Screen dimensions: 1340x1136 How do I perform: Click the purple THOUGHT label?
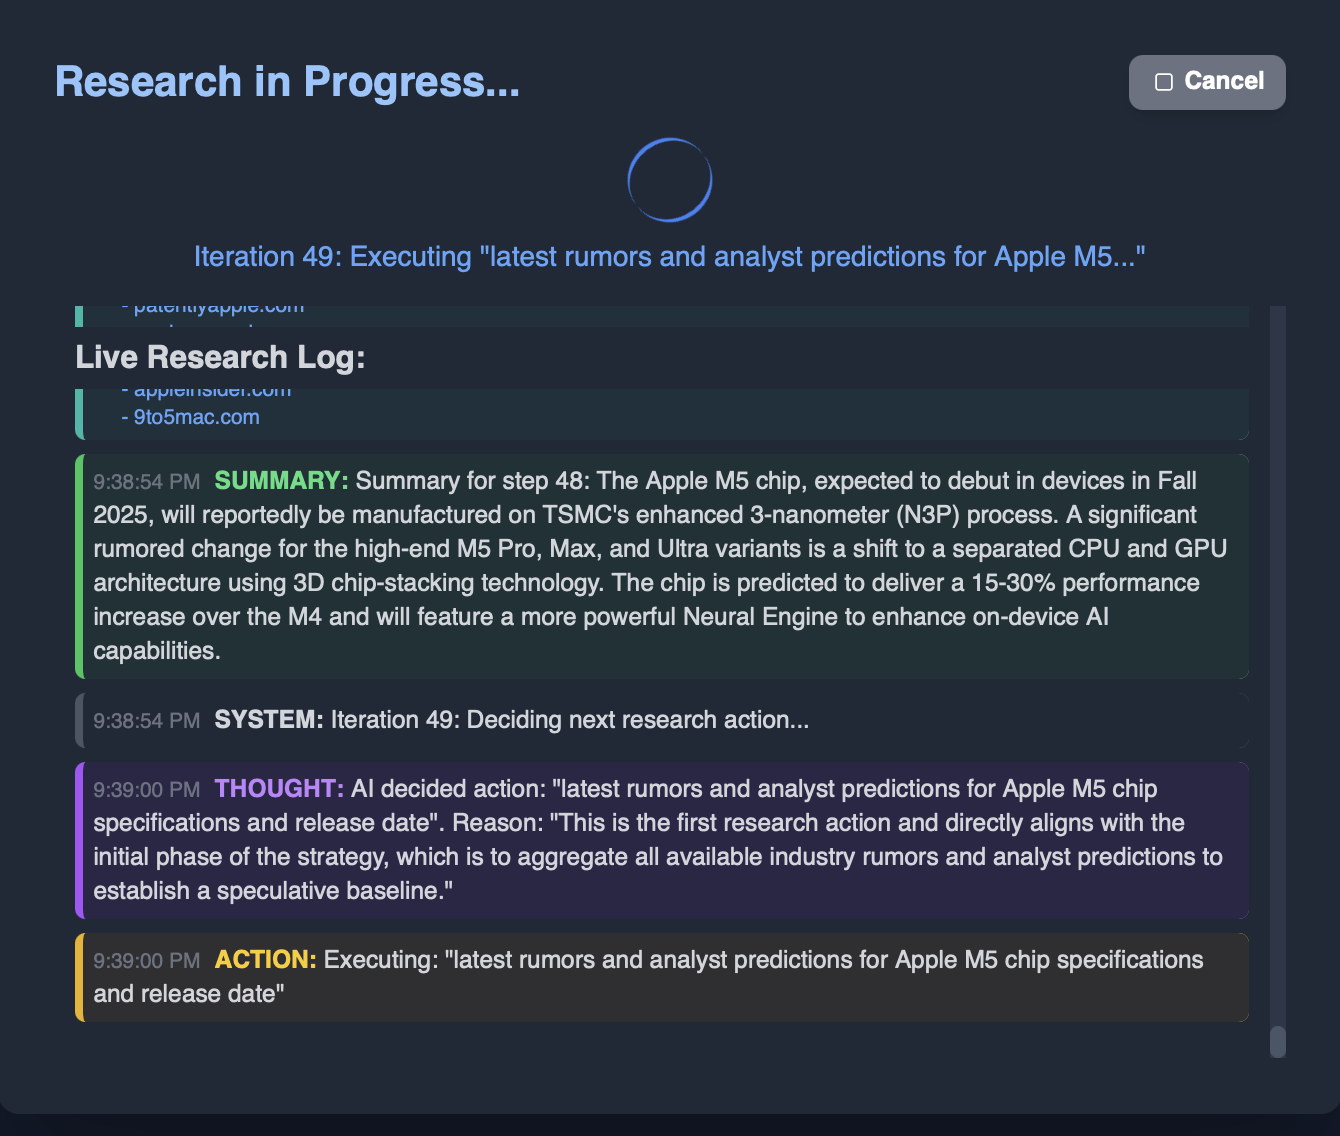point(280,789)
